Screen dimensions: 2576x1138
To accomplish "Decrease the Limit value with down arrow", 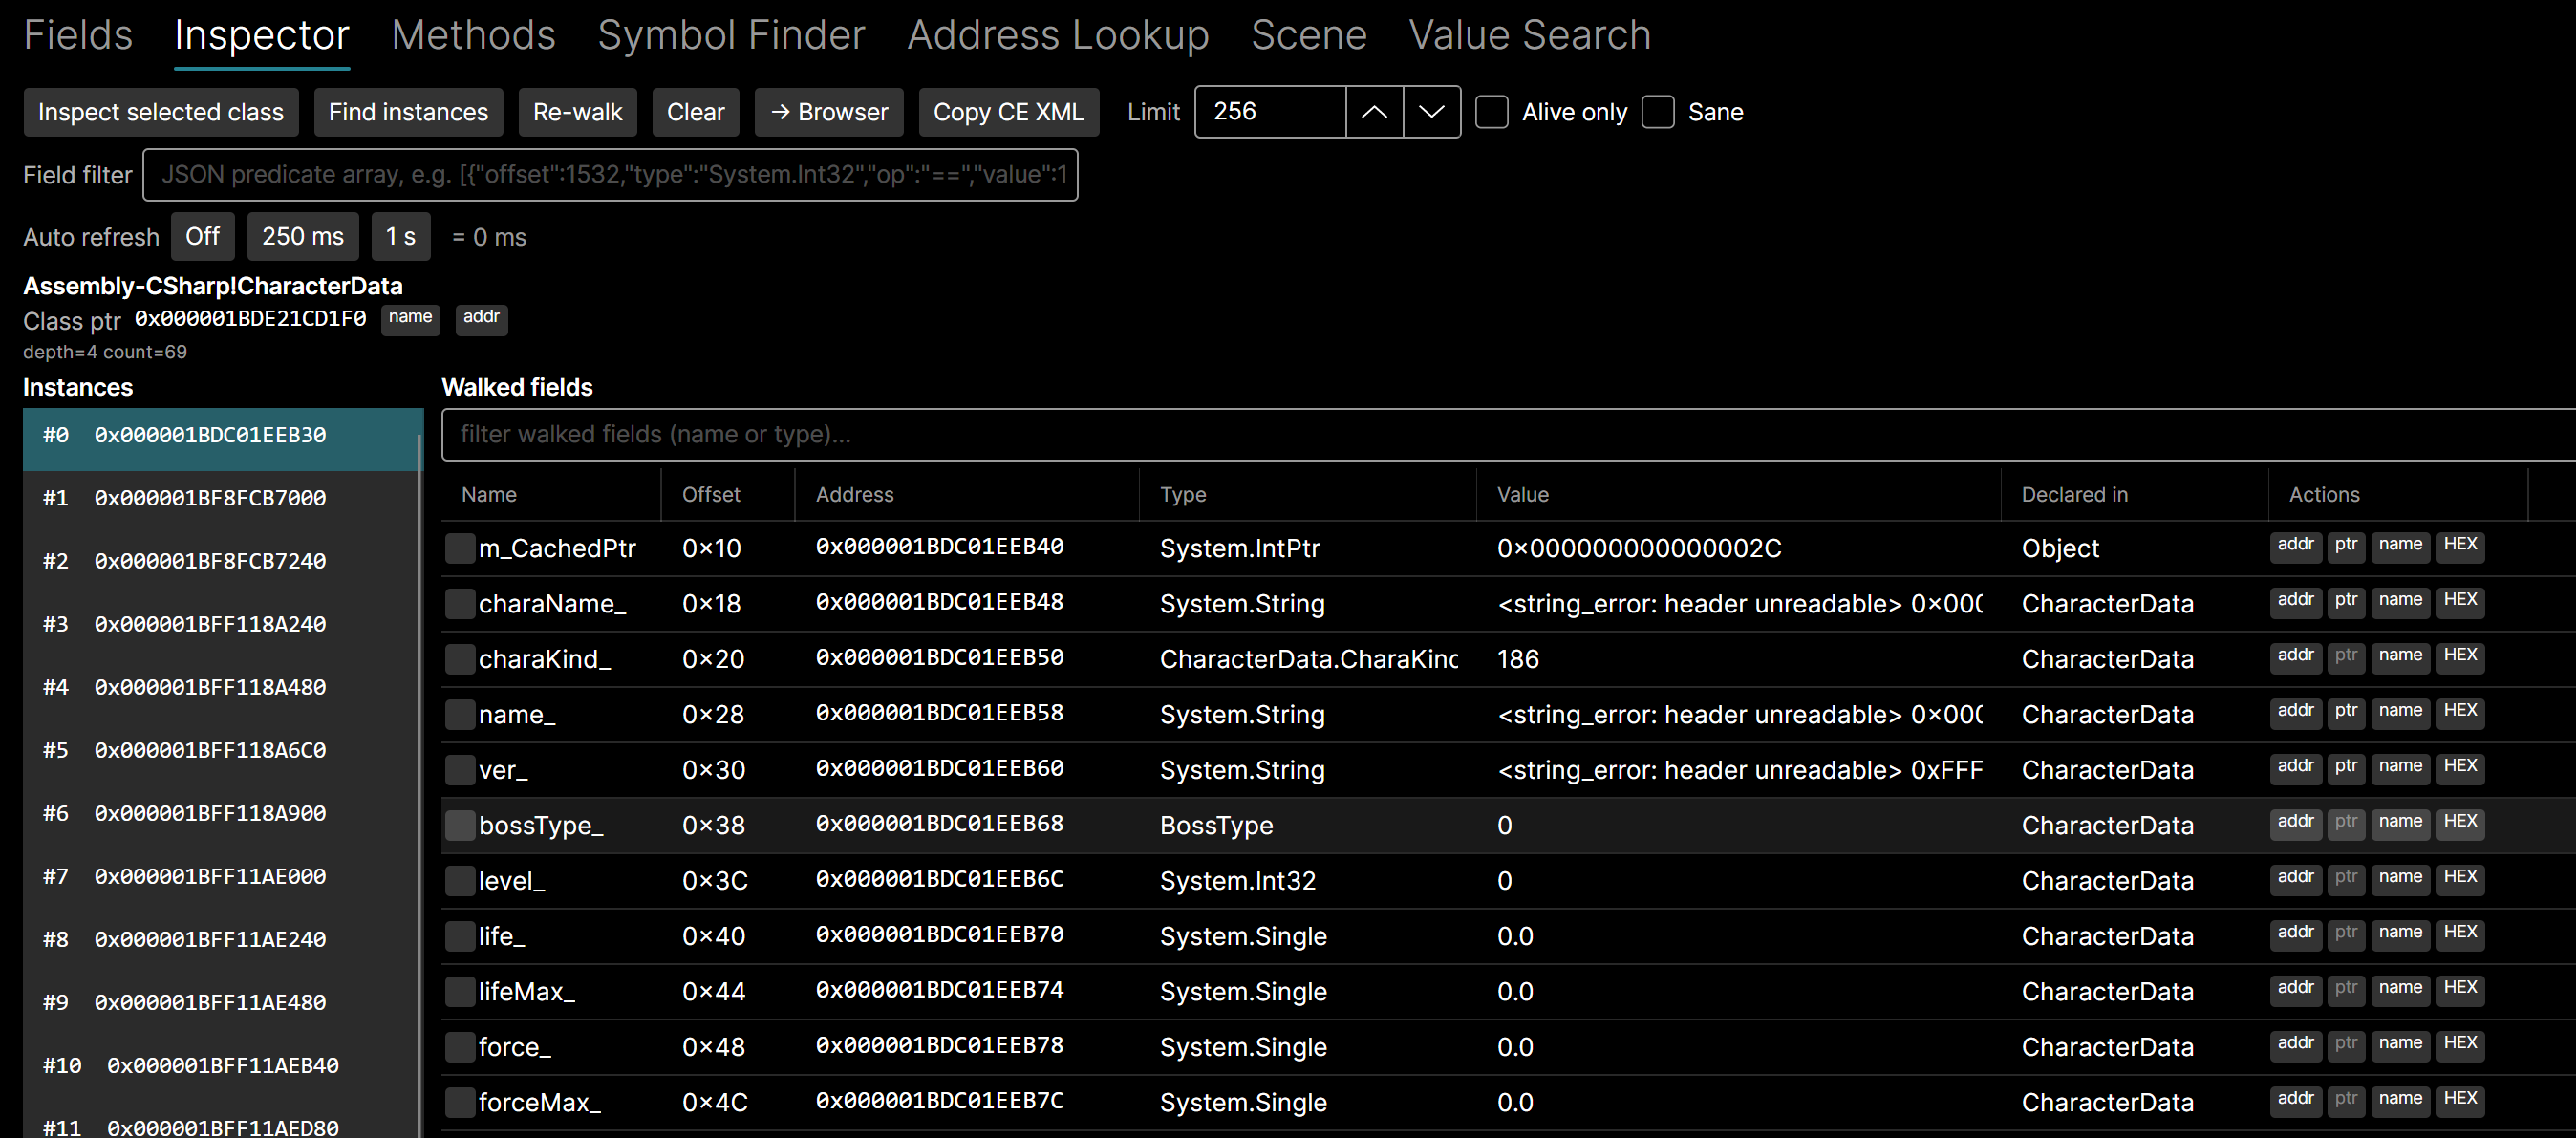I will click(x=1431, y=112).
